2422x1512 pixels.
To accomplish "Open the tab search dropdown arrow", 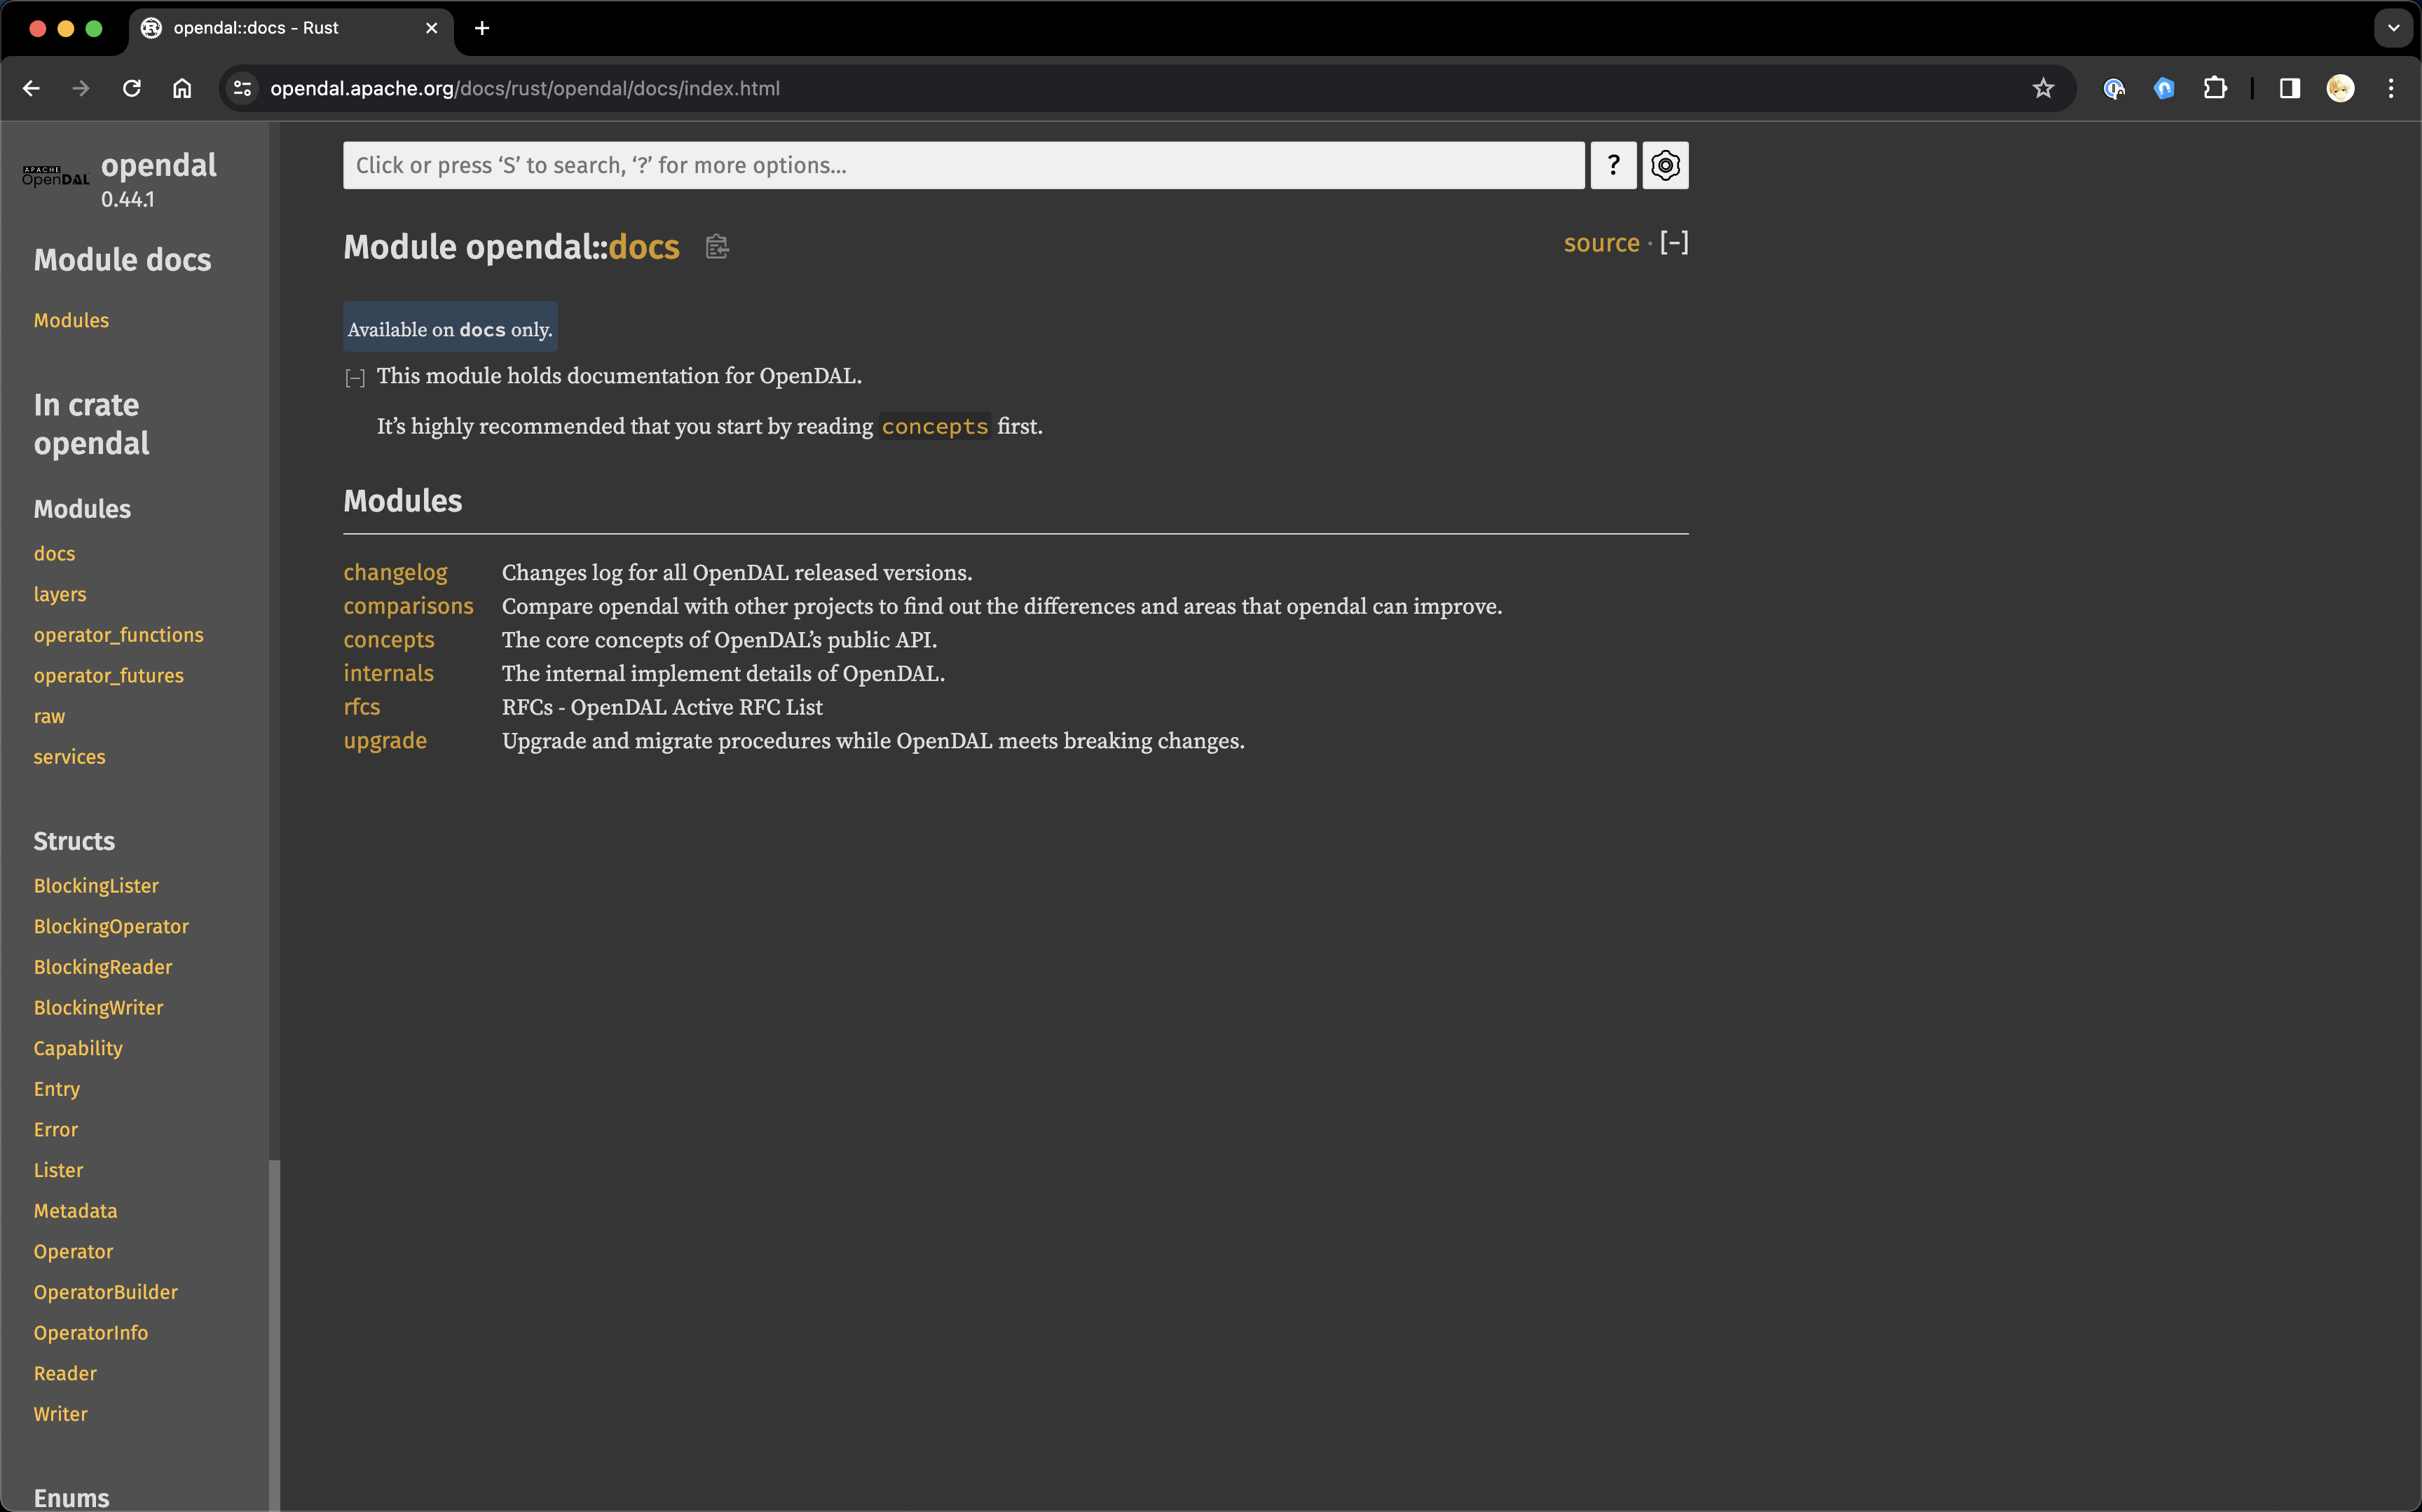I will point(2394,28).
